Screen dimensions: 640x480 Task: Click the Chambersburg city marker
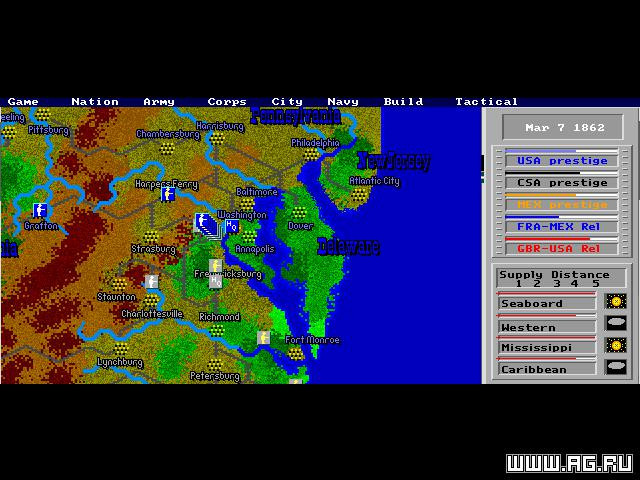(167, 148)
